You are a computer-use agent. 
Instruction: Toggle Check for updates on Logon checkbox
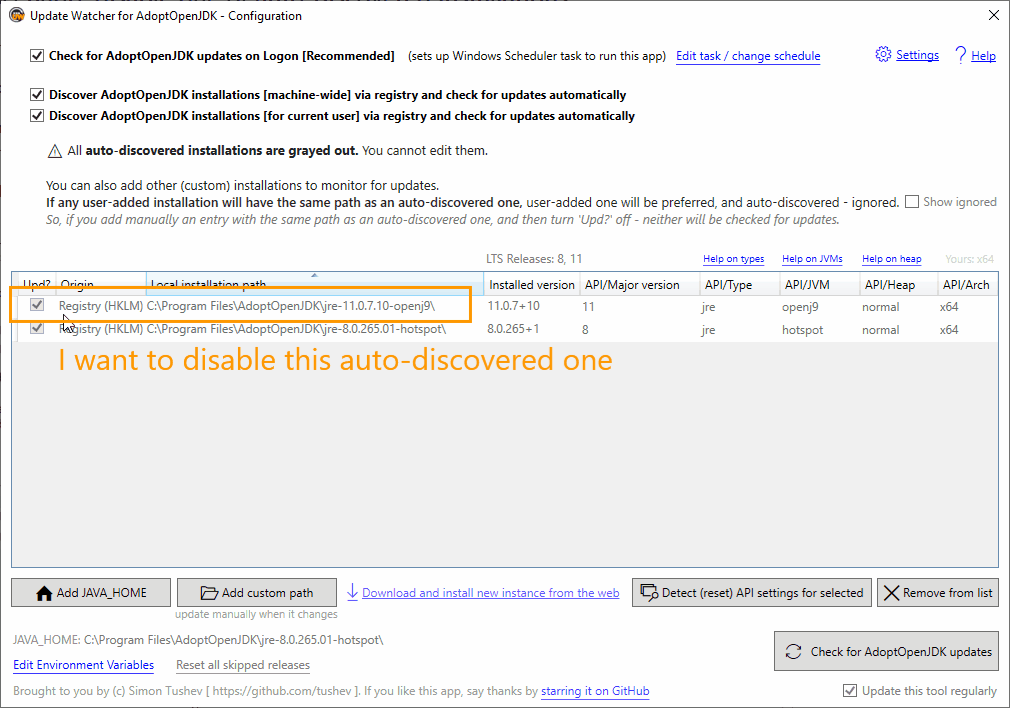pyautogui.click(x=37, y=56)
